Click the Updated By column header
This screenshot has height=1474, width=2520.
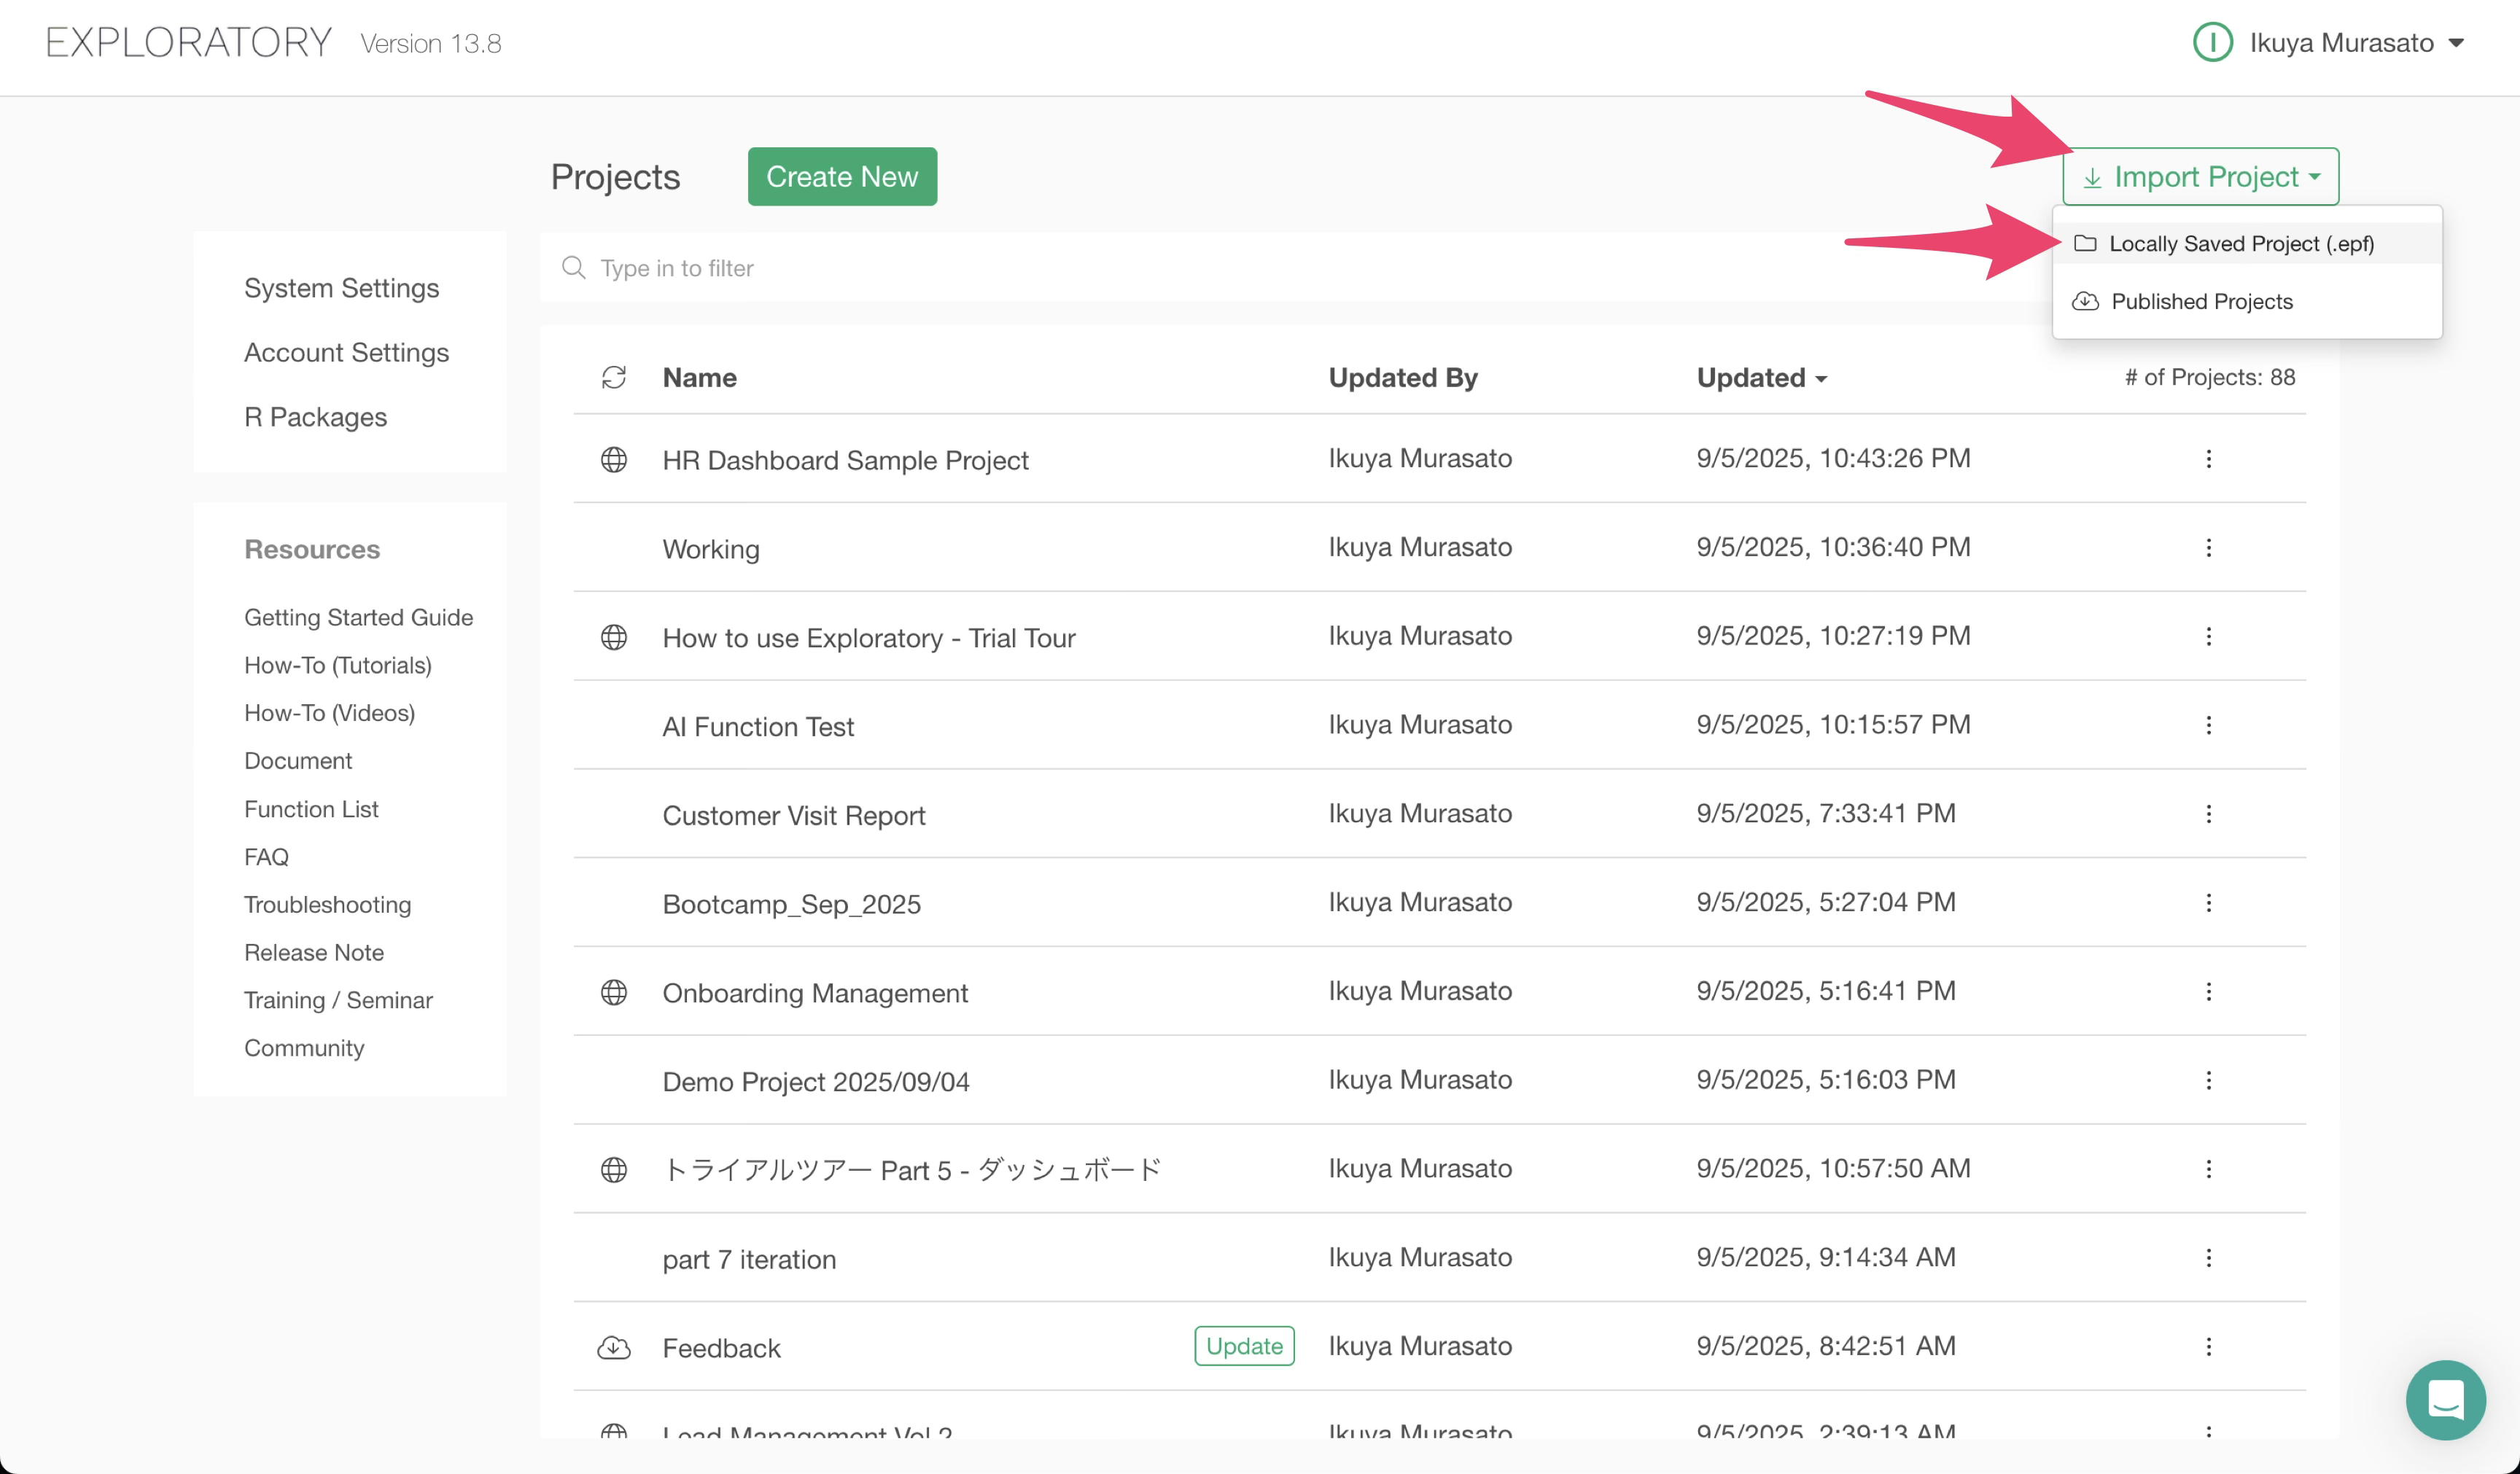coord(1403,378)
